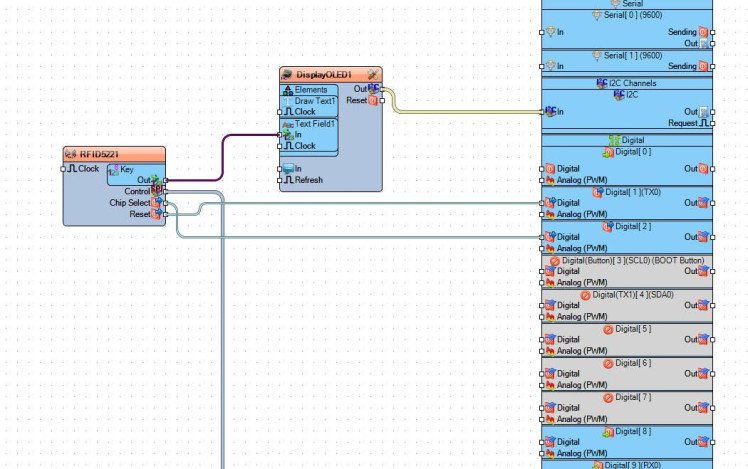
Task: Click the I2C In pin on the board
Action: pyautogui.click(x=549, y=111)
